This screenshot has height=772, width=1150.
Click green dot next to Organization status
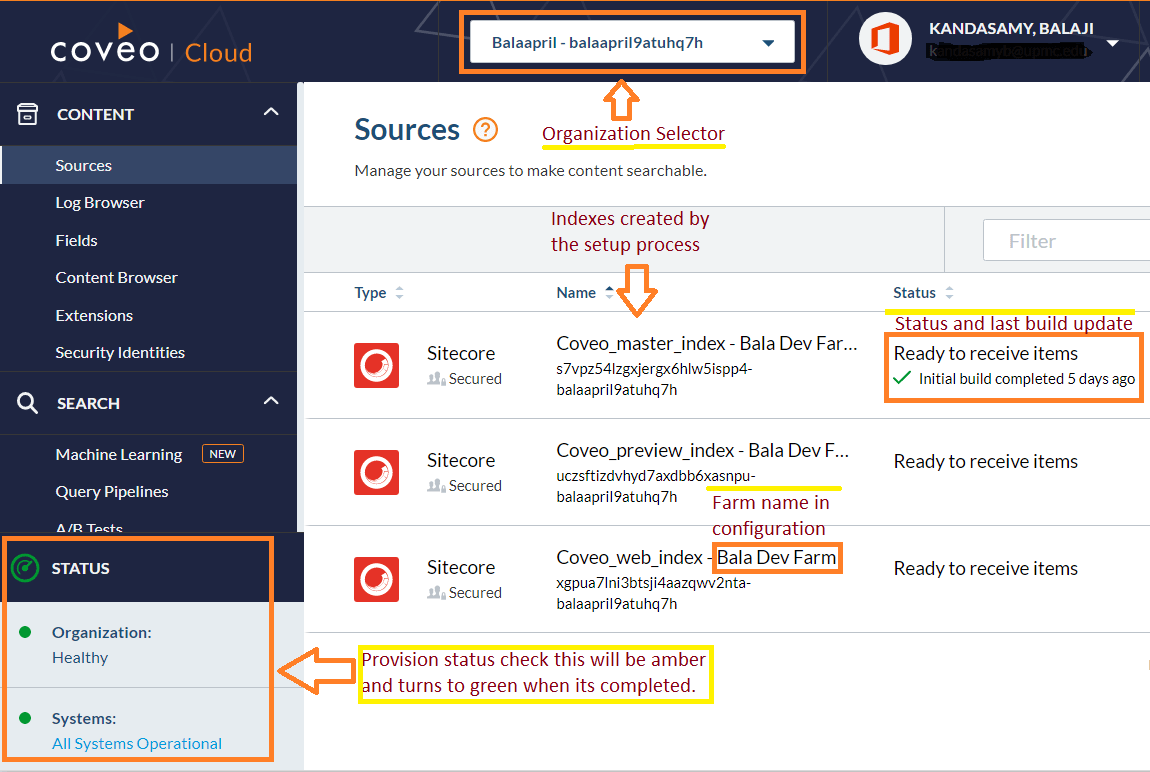pyautogui.click(x=25, y=632)
